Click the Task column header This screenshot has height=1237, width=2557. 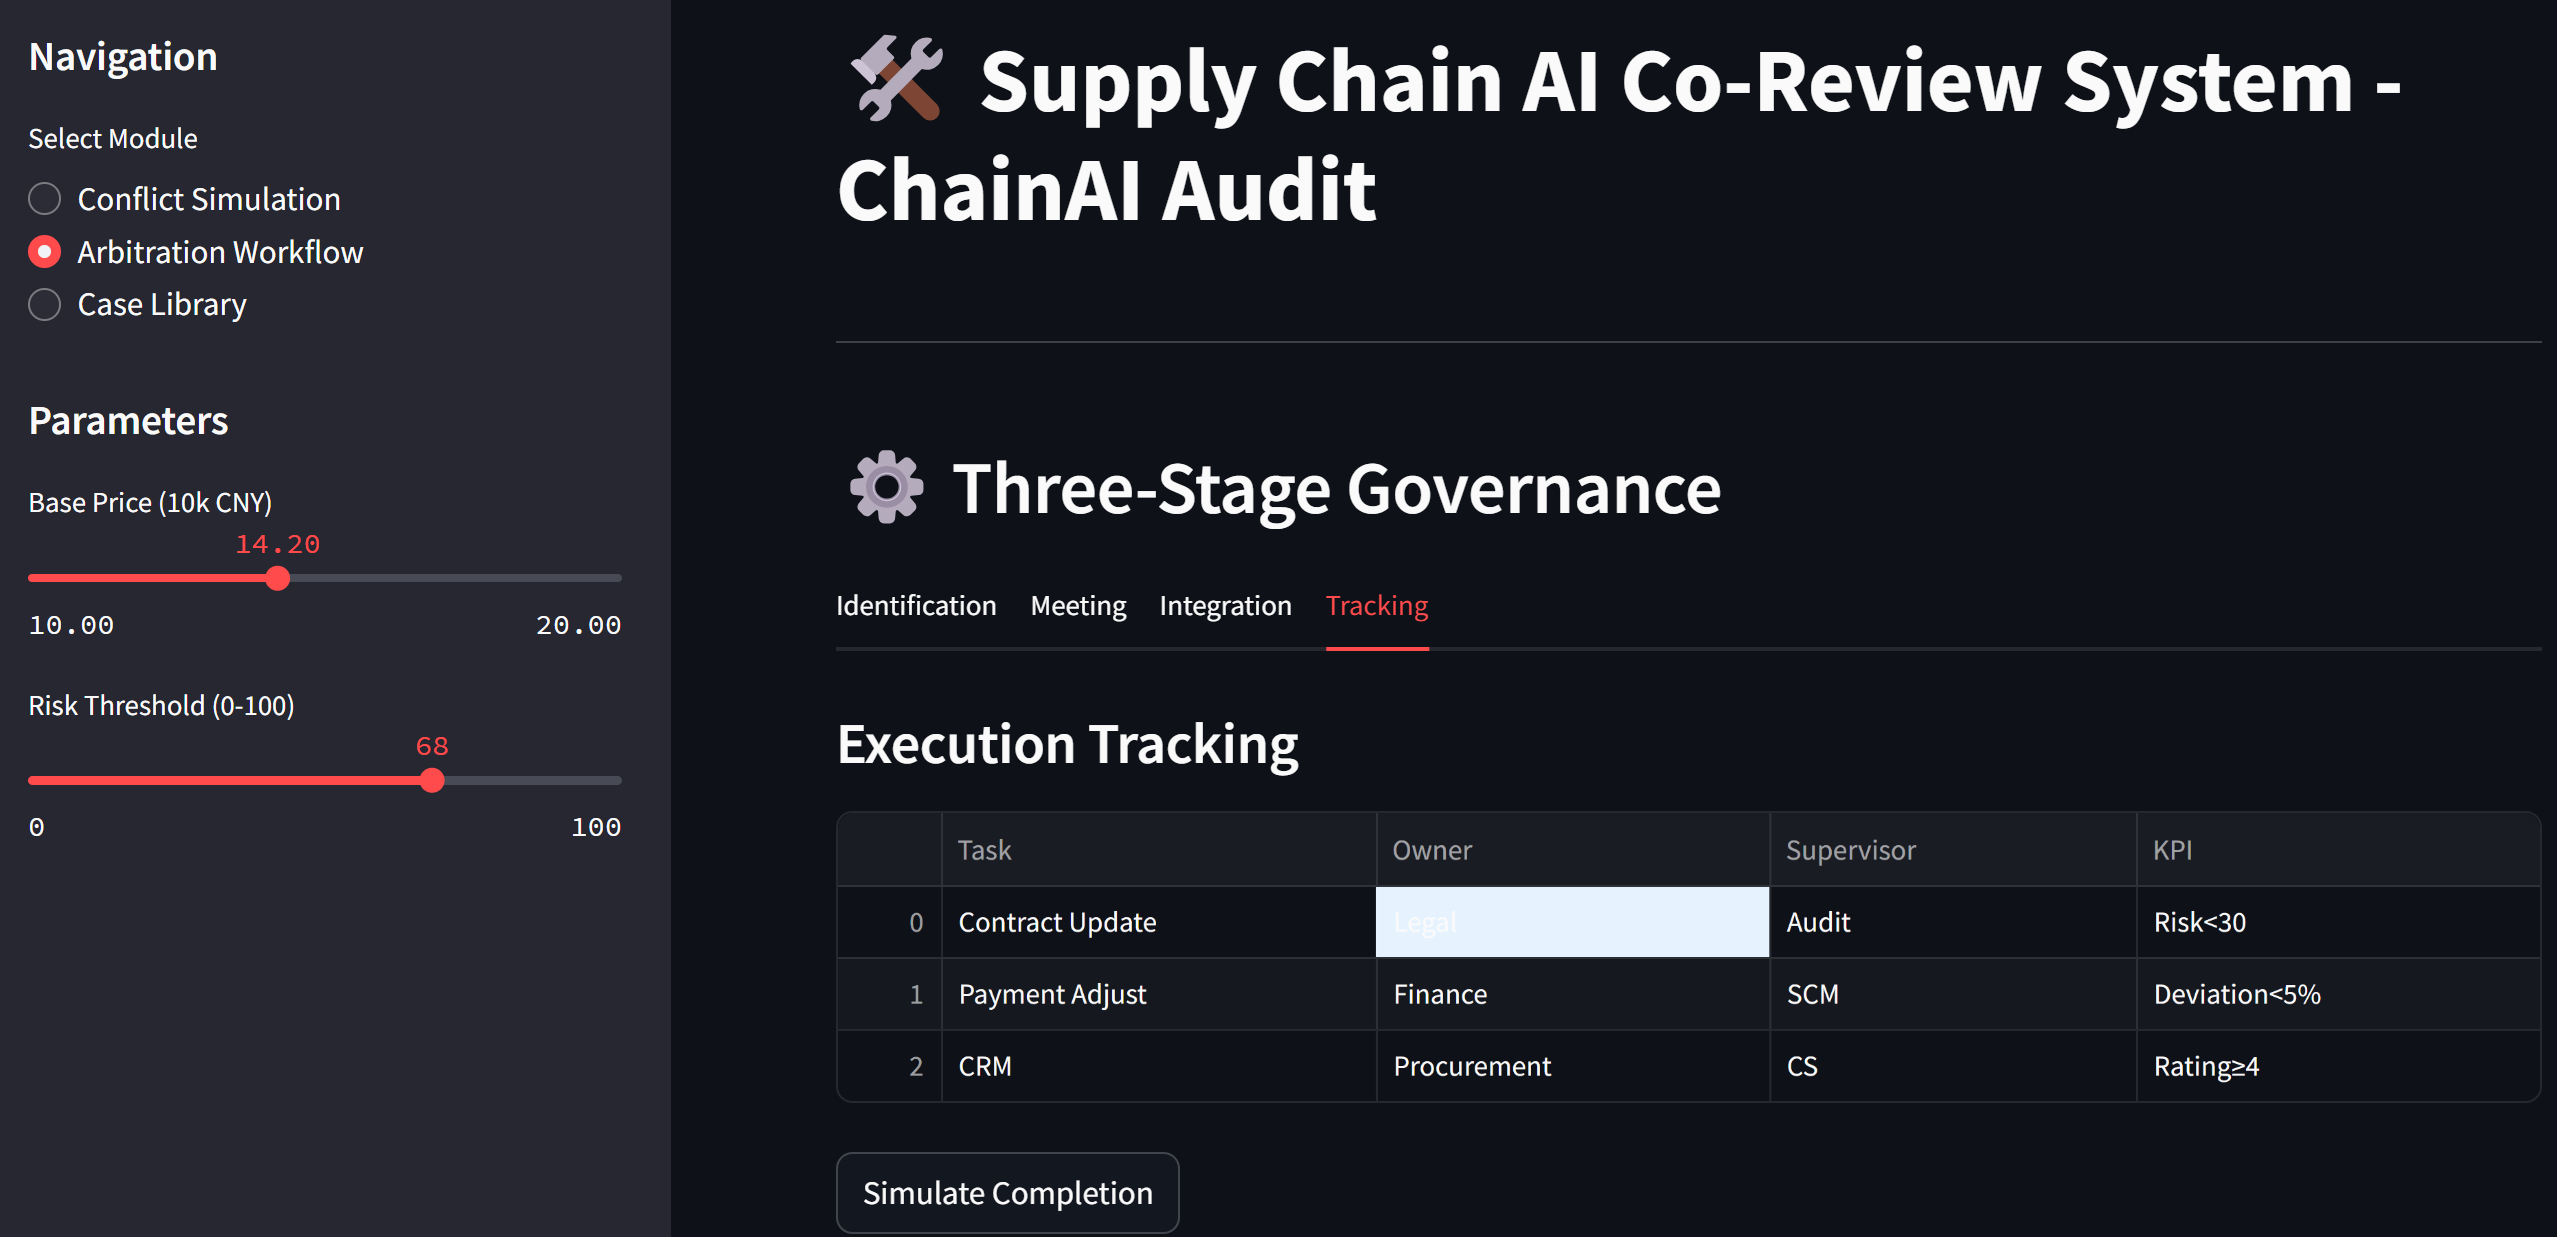click(1158, 850)
